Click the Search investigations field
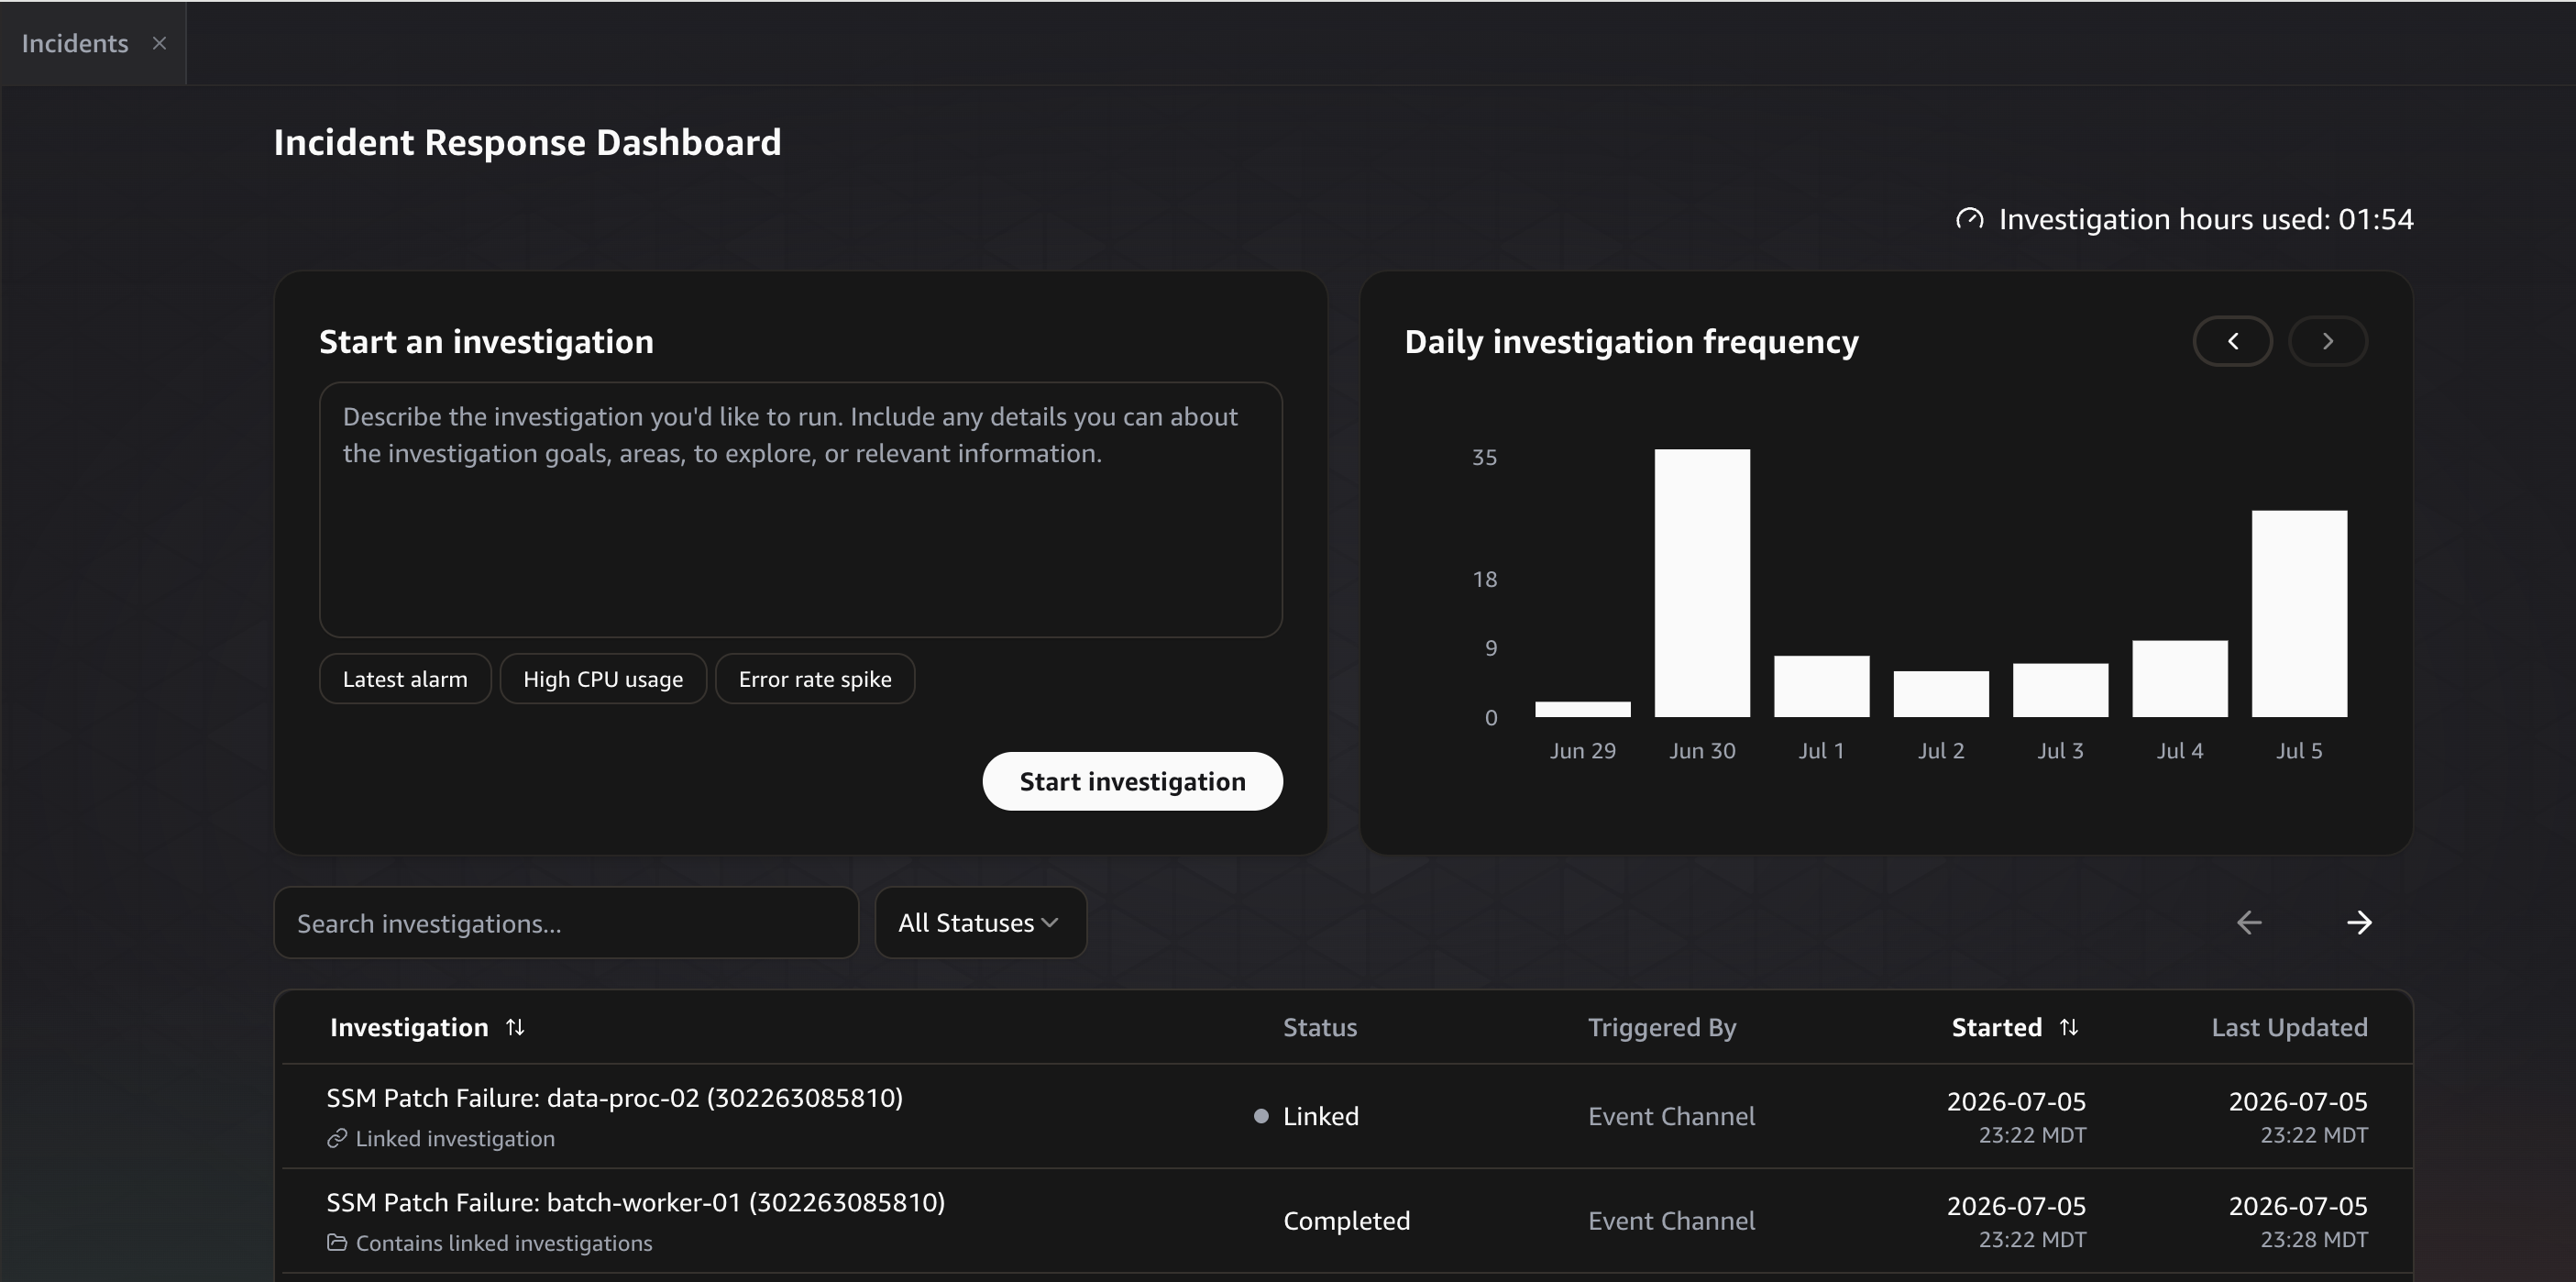This screenshot has width=2576, height=1282. (x=566, y=922)
